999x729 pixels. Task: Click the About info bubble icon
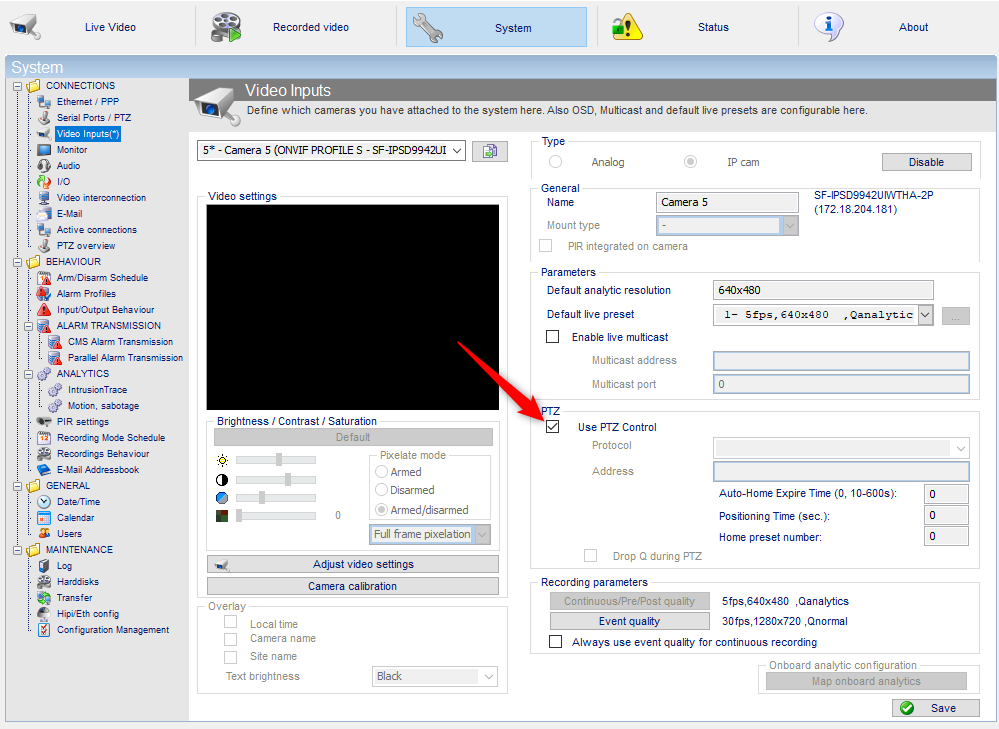pyautogui.click(x=828, y=27)
